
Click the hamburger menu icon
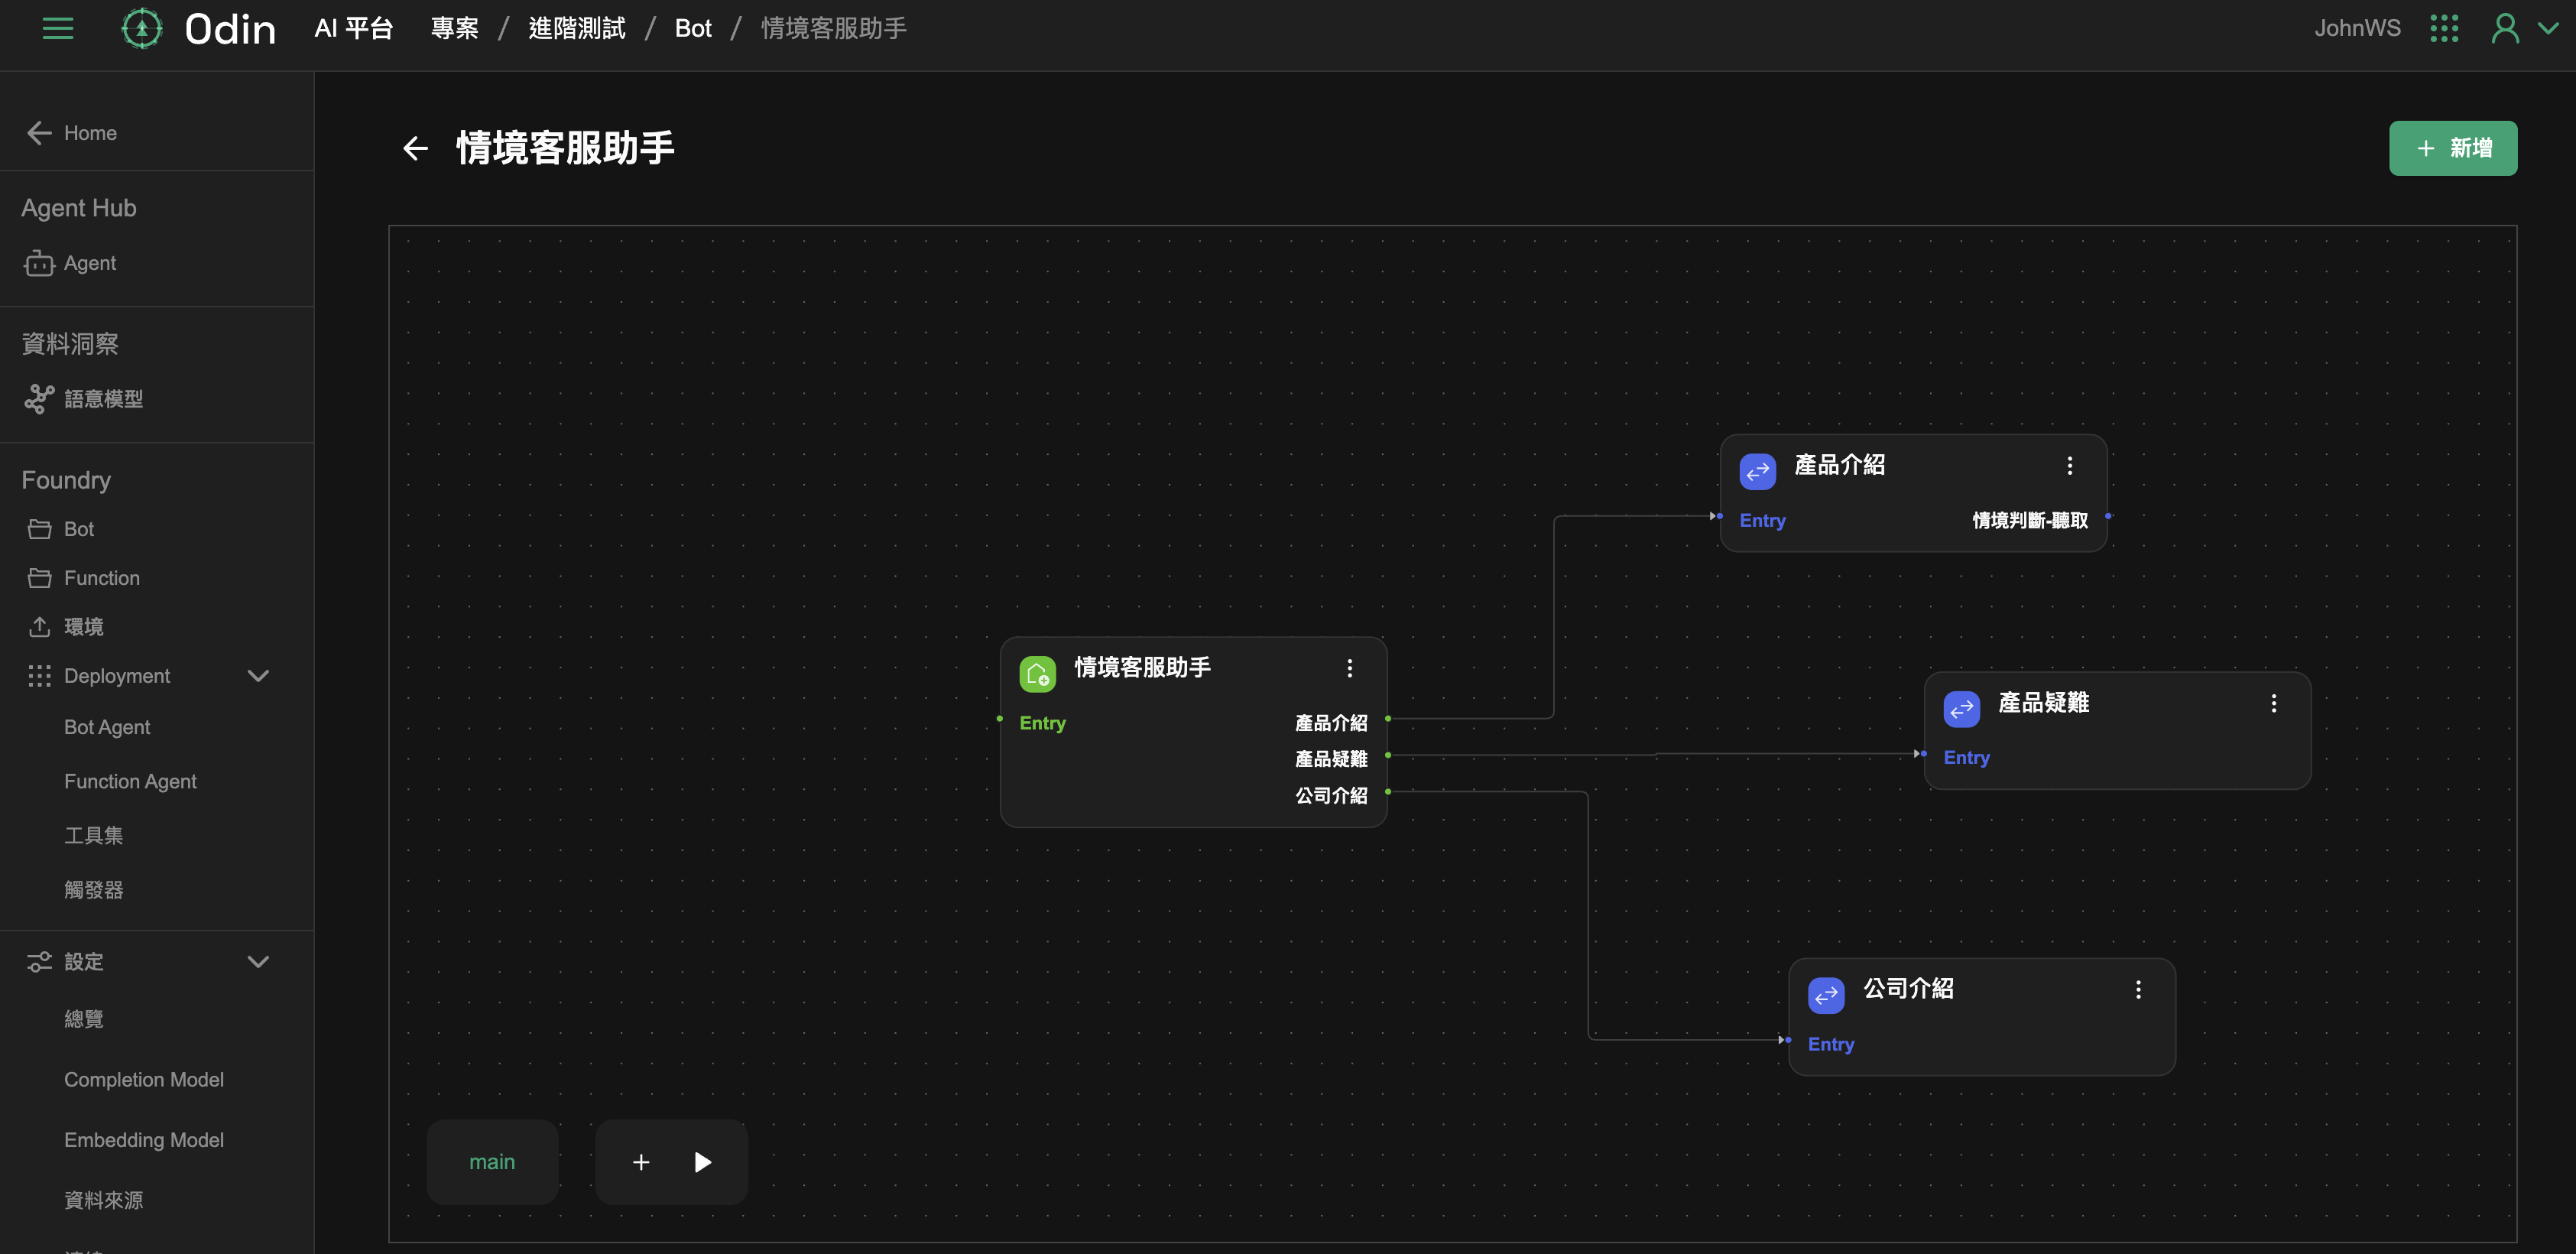tap(58, 28)
